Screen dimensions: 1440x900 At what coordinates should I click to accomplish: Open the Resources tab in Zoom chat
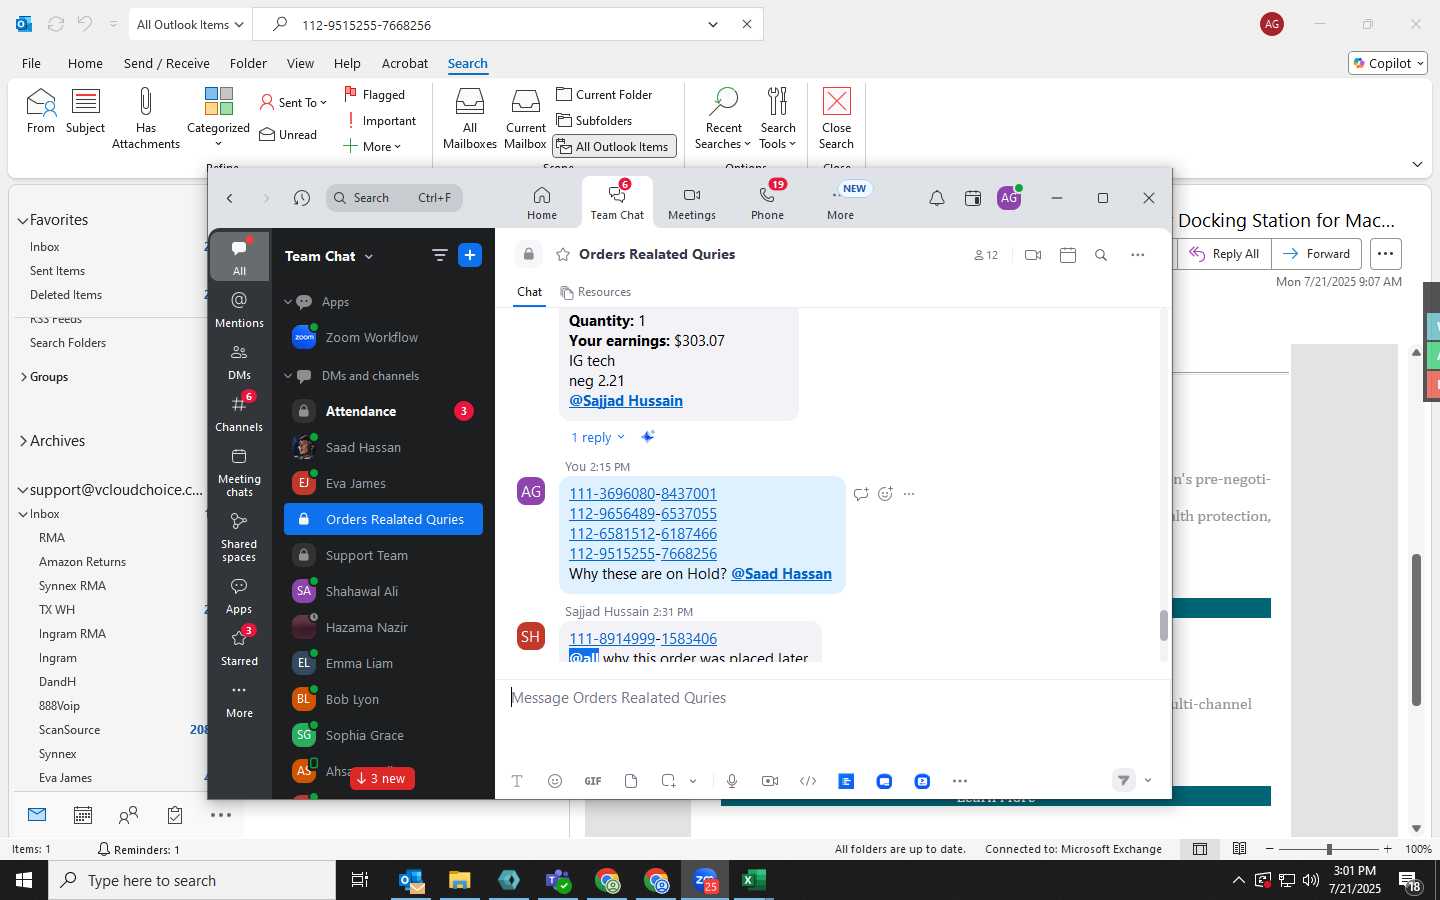(595, 292)
